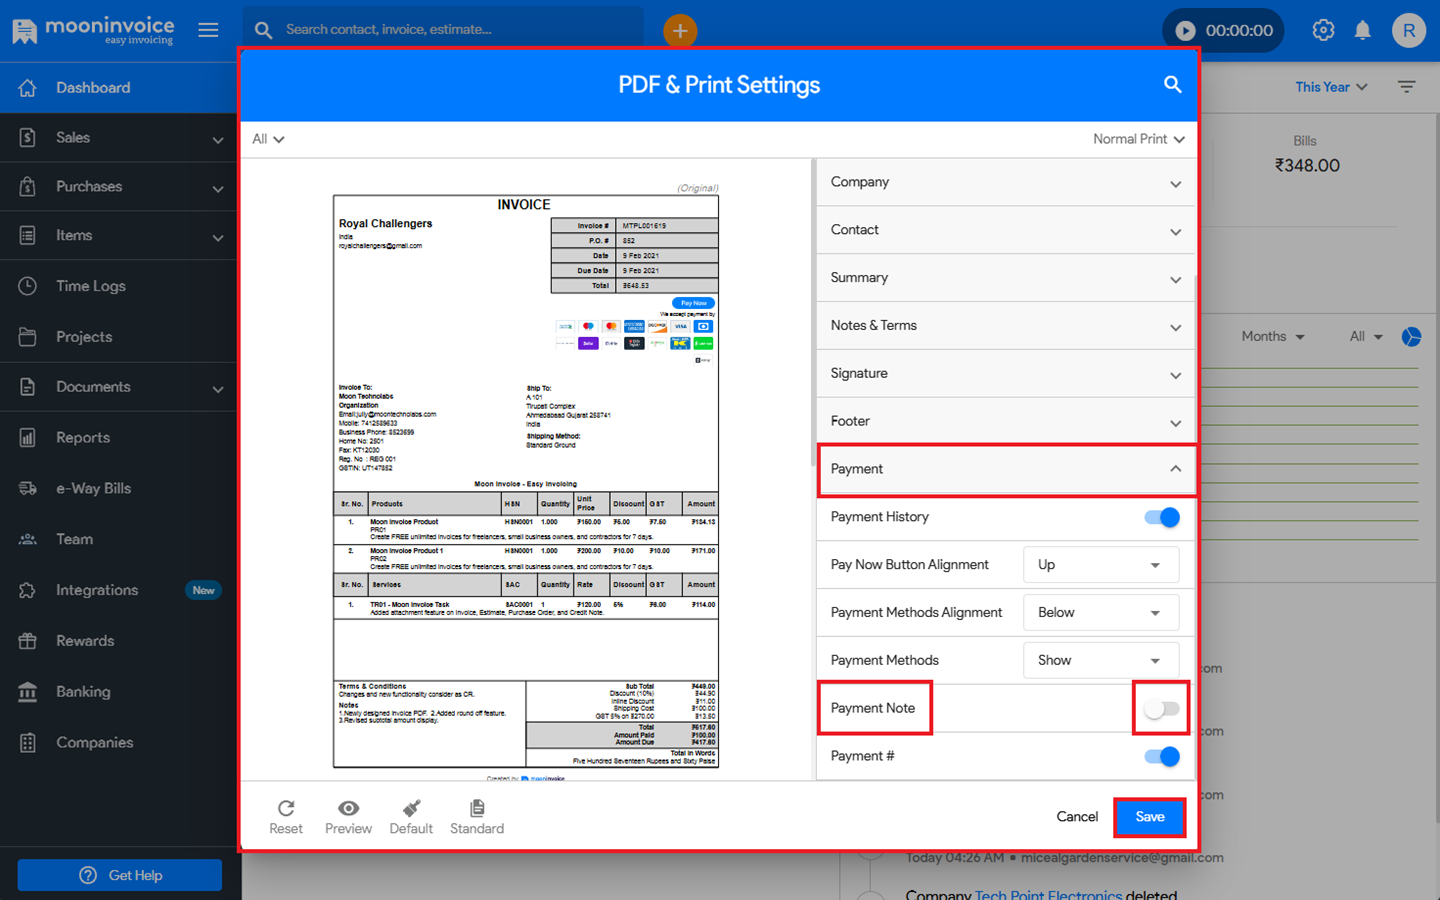Screen dimensions: 1440x900
Task: Click the Reset icon in dialog footer
Action: tap(286, 808)
